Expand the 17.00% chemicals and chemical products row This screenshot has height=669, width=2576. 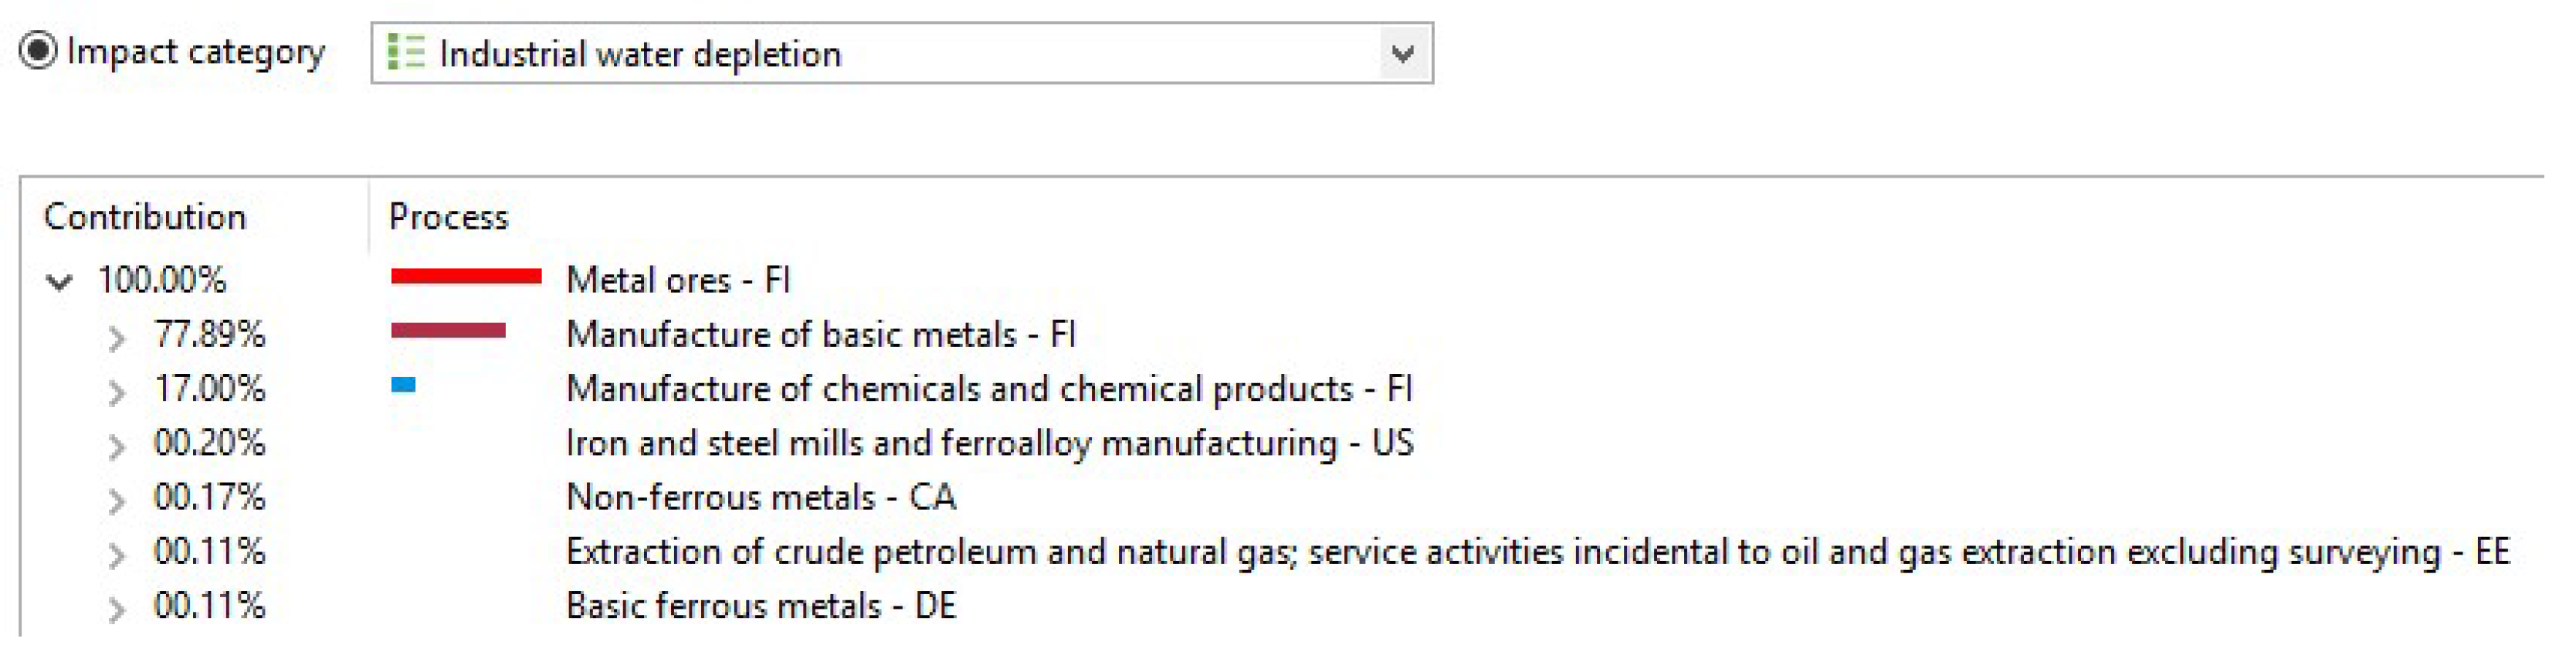tap(118, 389)
